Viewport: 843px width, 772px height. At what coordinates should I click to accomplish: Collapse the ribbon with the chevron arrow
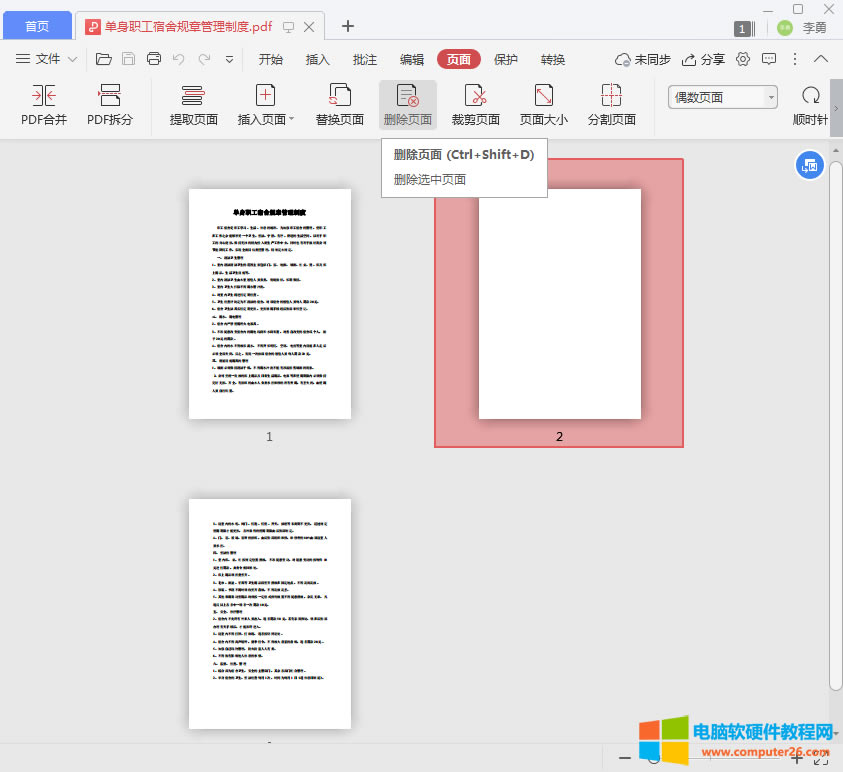tap(821, 59)
